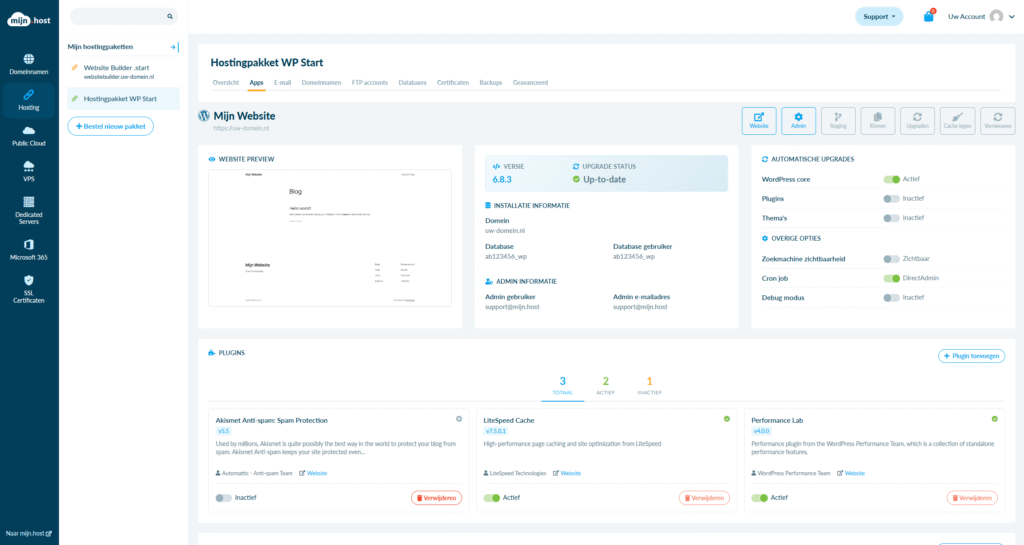Viewport: 1024px width, 545px height.
Task: Open Microsoft 365 section
Action: (x=28, y=250)
